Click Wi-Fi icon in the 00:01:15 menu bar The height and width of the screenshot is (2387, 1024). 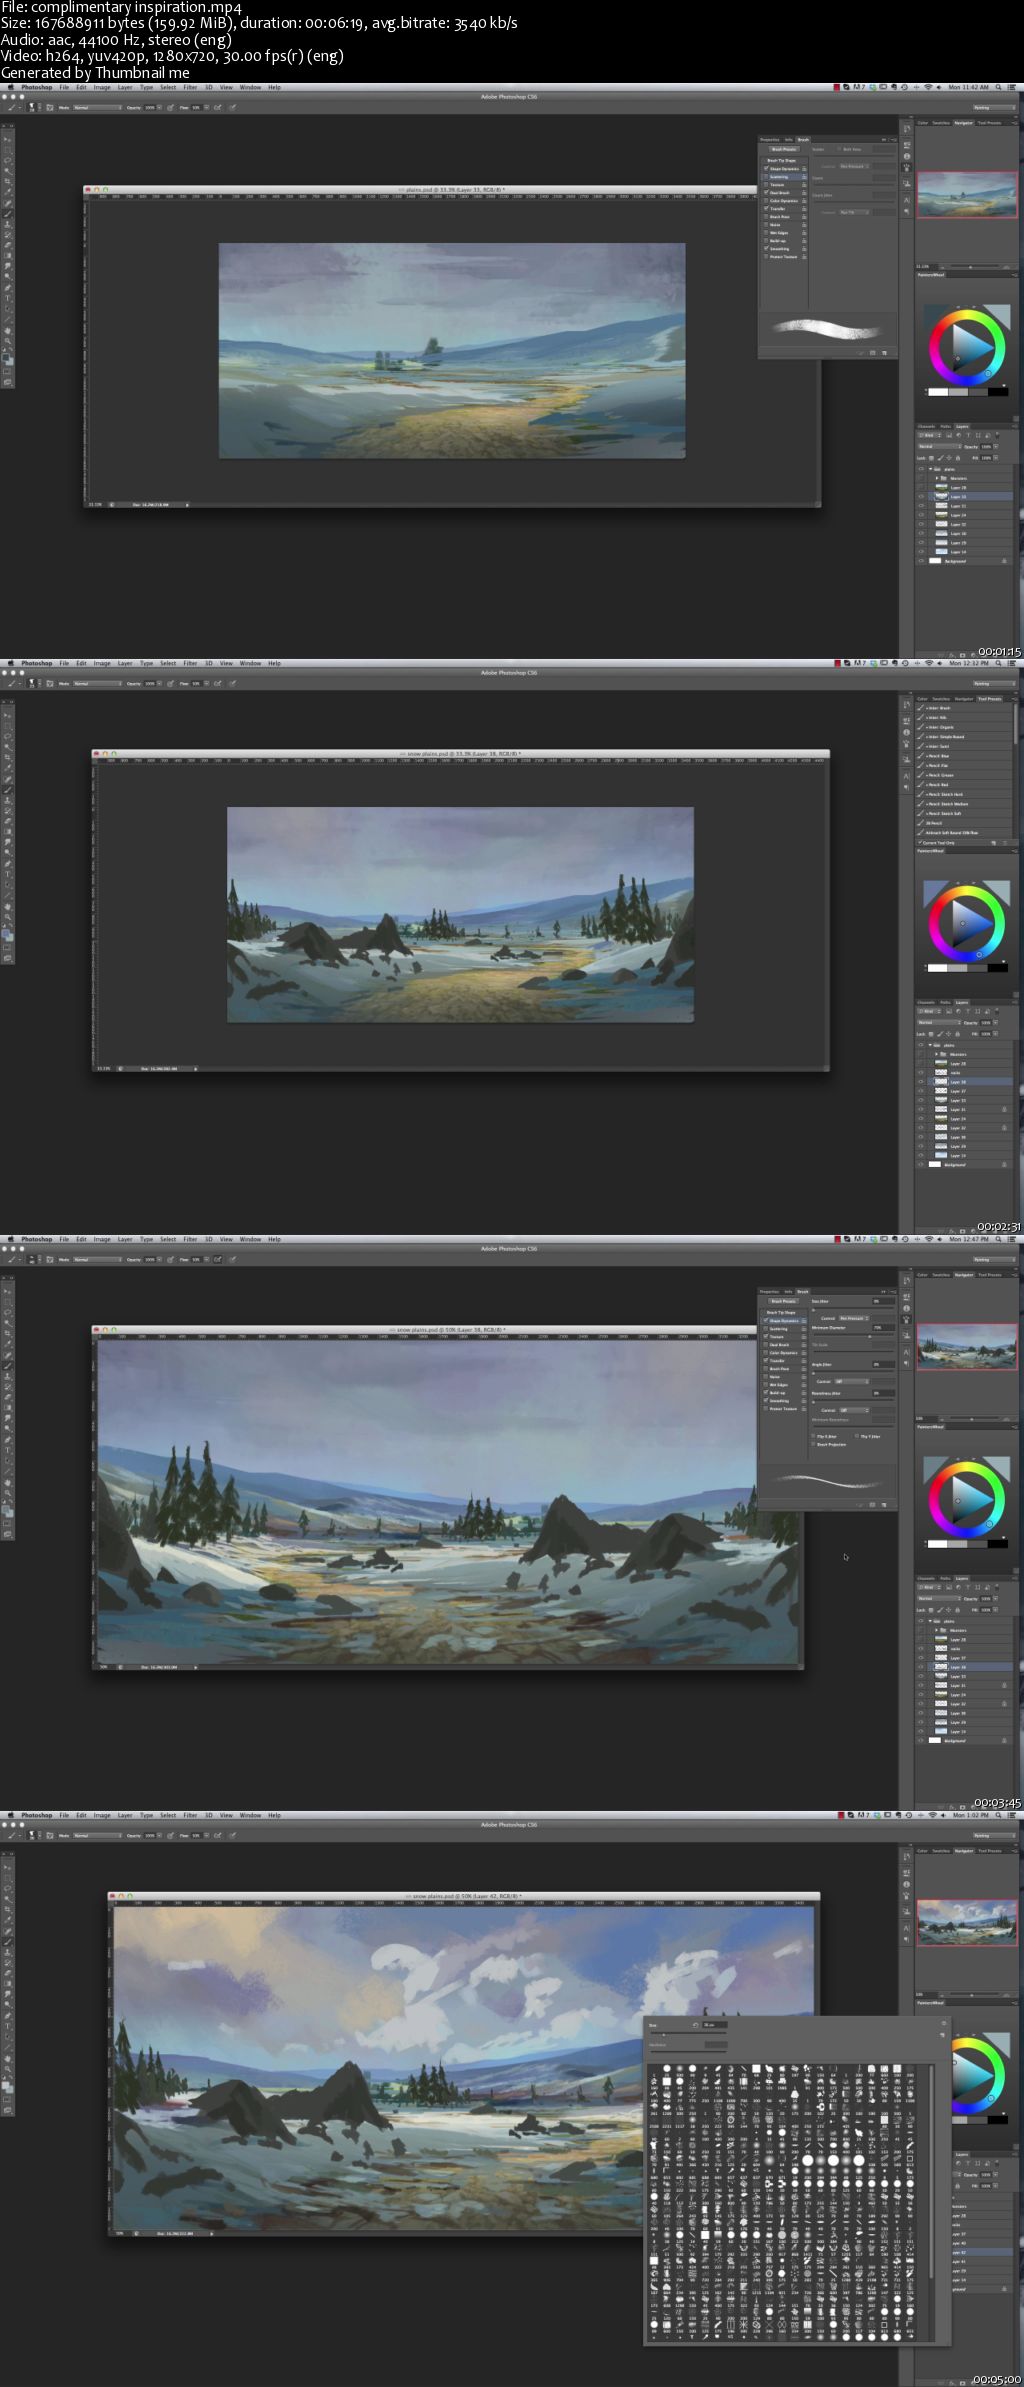pyautogui.click(x=928, y=87)
